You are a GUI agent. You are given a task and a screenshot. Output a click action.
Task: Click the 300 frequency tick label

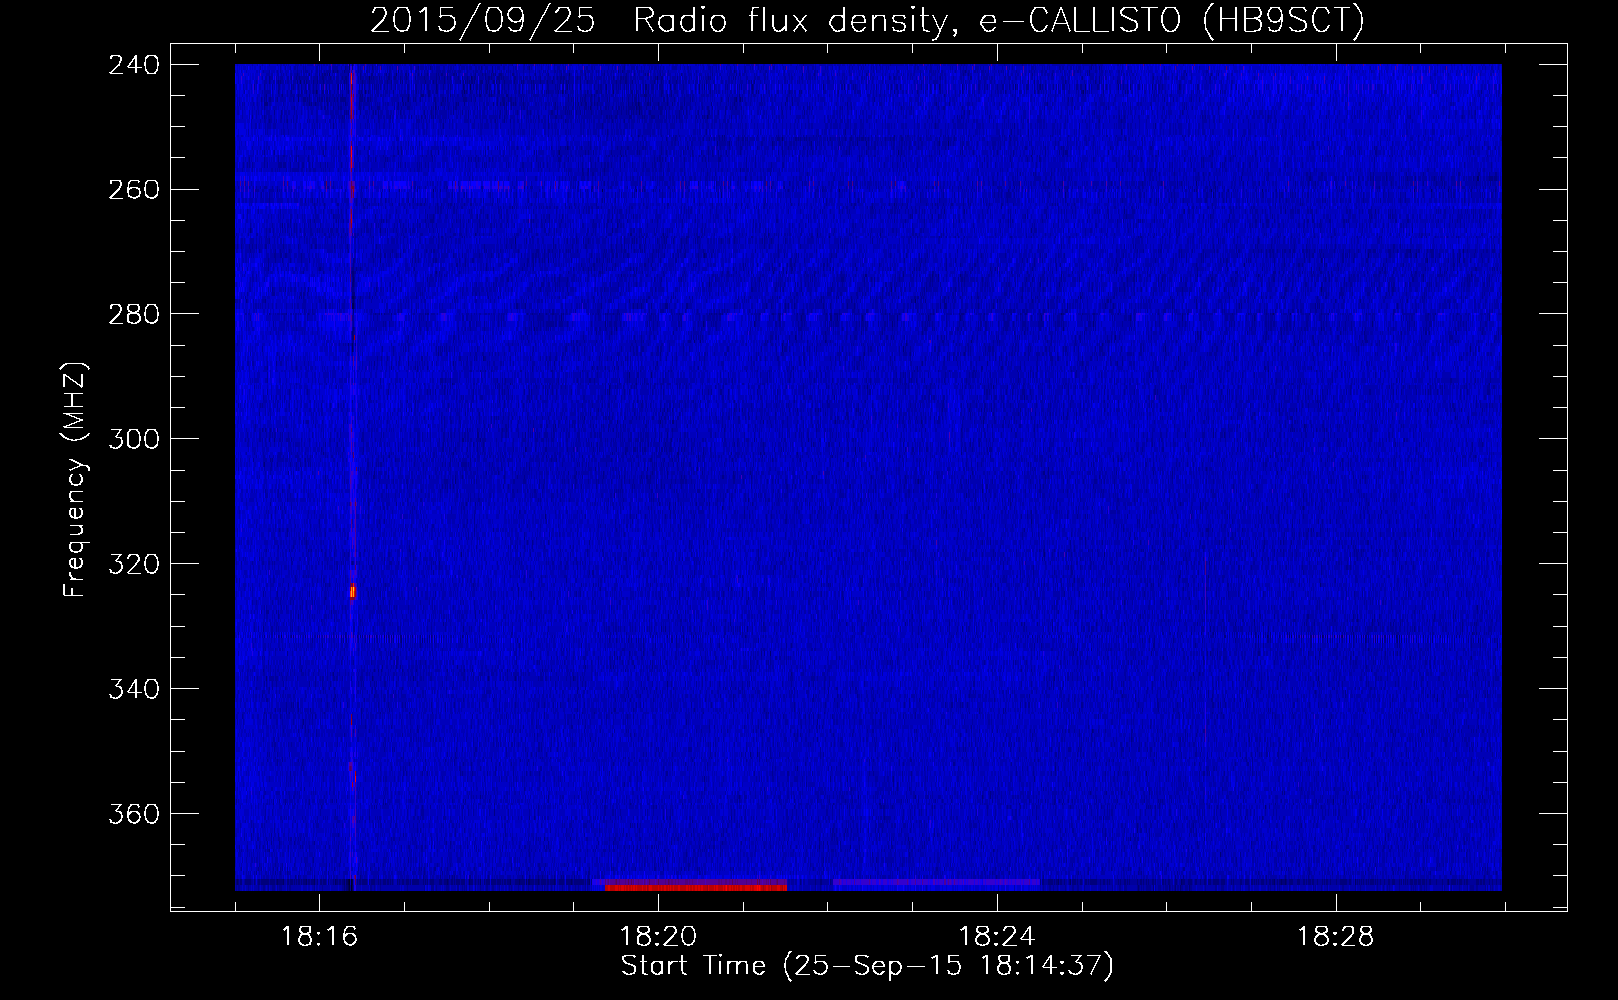[x=134, y=440]
